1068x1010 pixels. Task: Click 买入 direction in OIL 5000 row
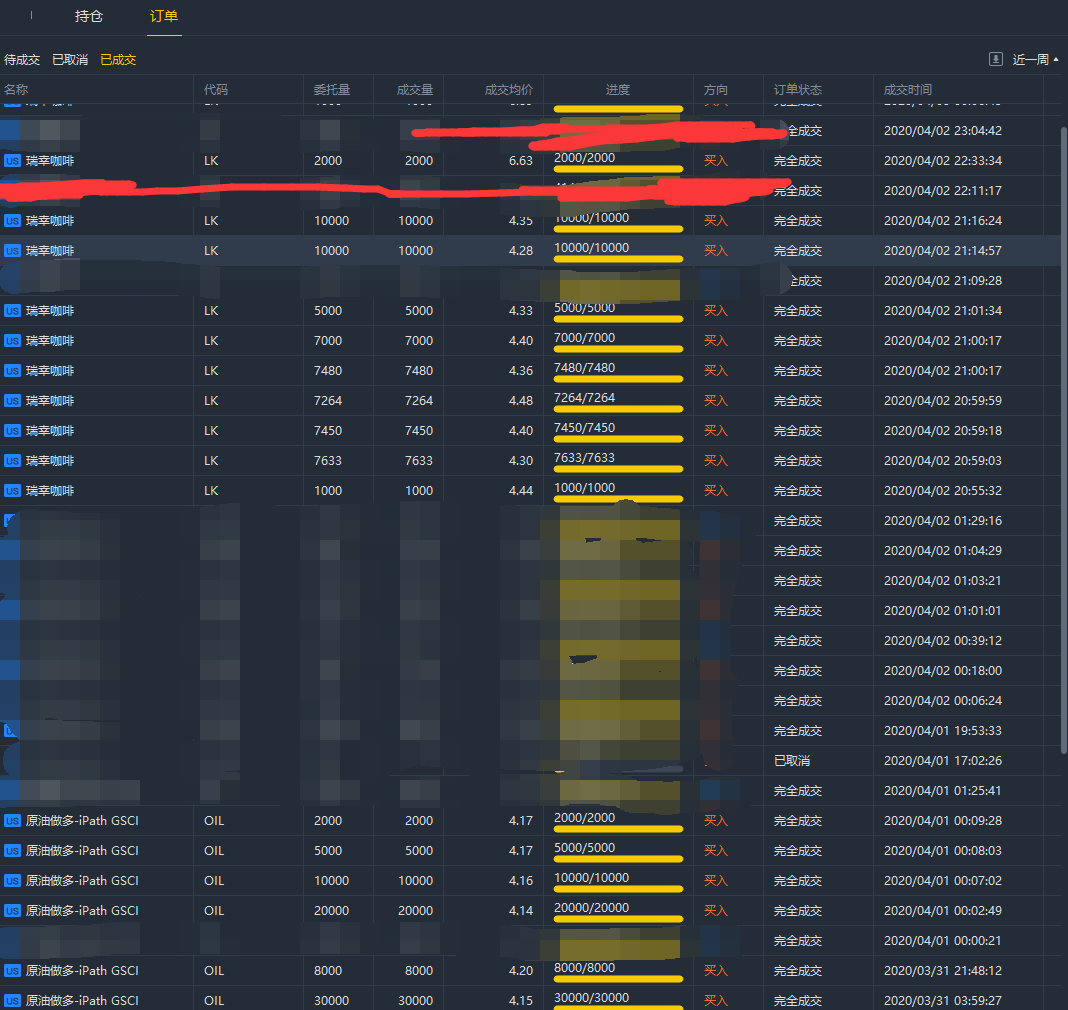pos(716,851)
